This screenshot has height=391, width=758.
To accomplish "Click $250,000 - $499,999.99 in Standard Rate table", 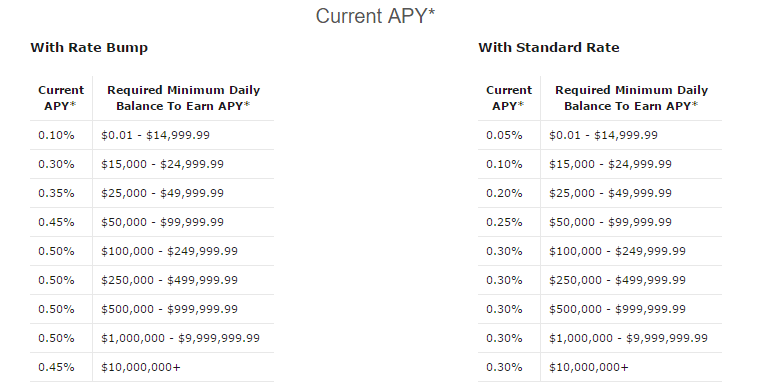I will coord(617,280).
